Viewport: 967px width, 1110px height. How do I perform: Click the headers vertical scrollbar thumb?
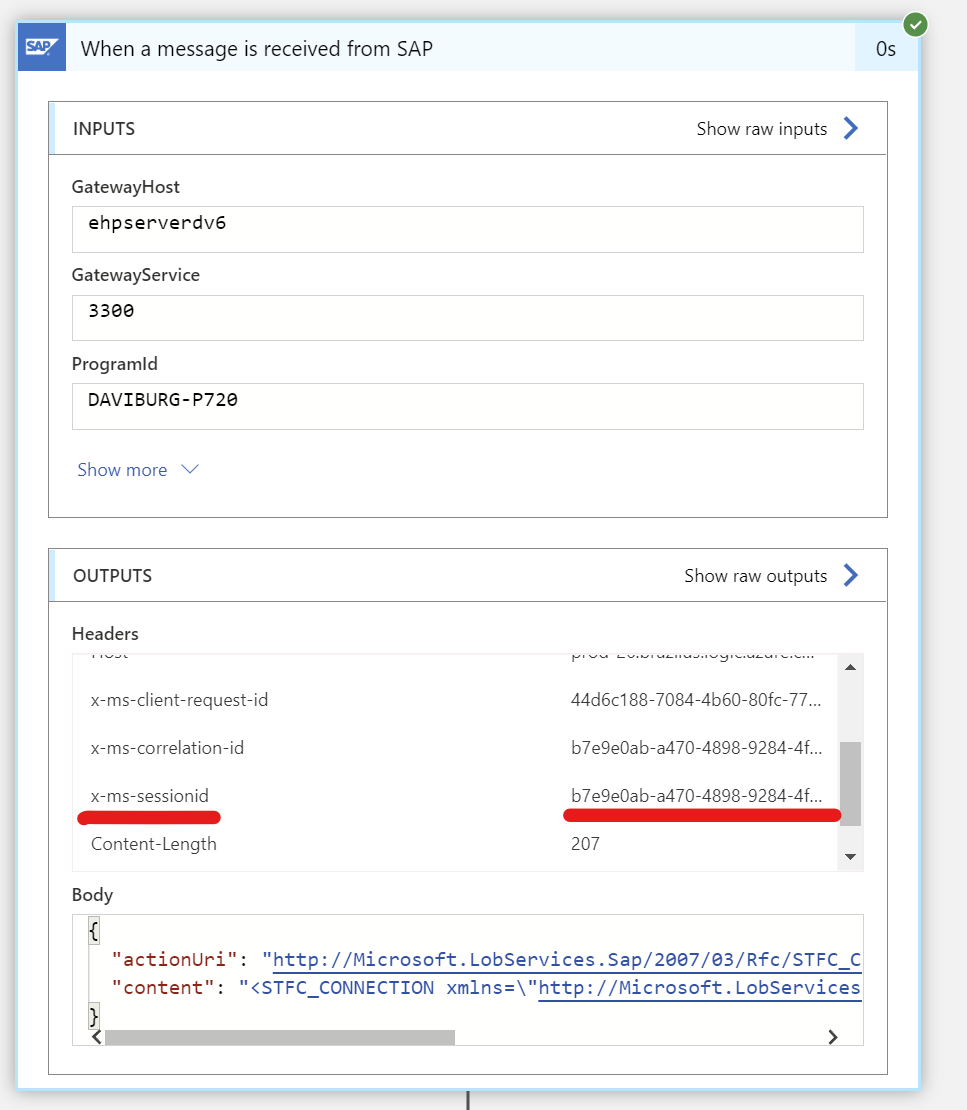tap(850, 784)
